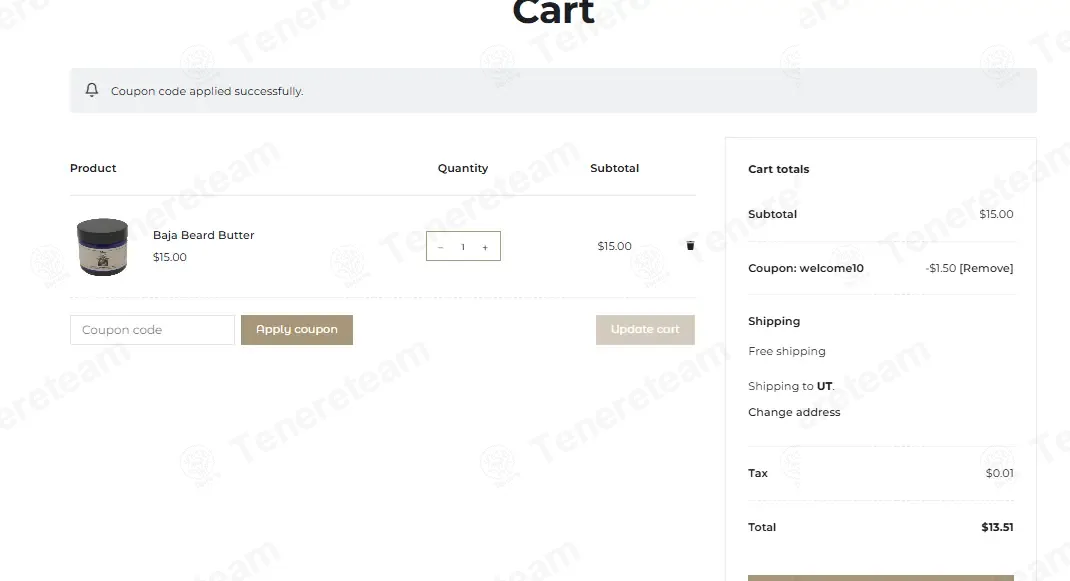Open the Change address link

[794, 412]
